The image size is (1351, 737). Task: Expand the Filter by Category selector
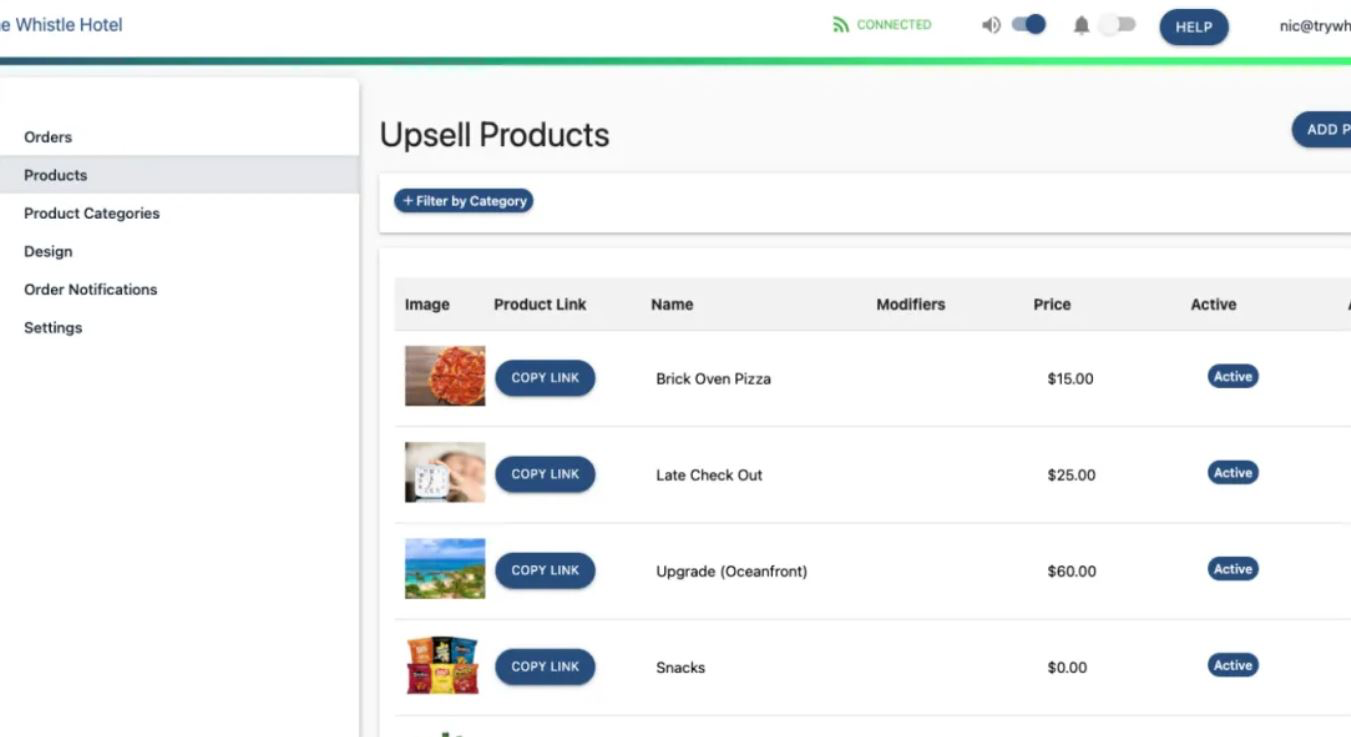click(x=464, y=201)
